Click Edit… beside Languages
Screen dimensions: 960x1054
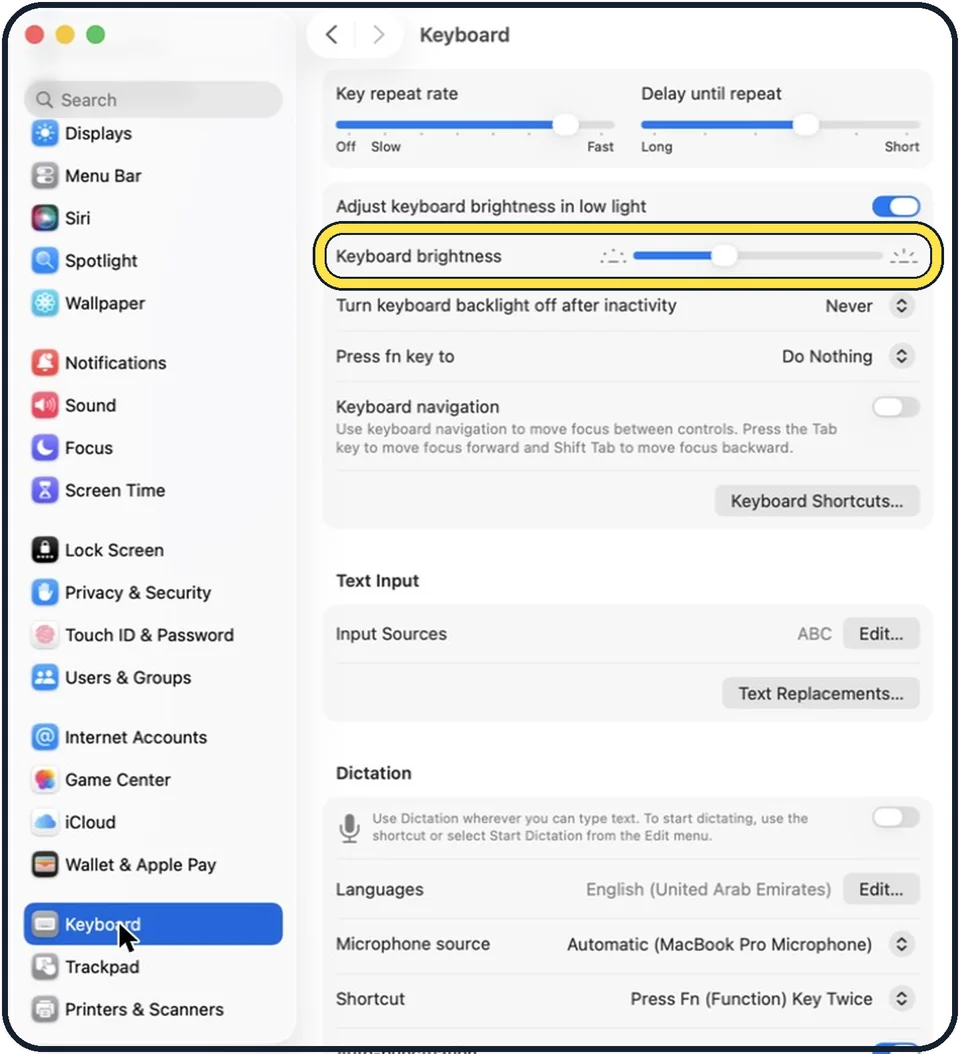click(881, 889)
